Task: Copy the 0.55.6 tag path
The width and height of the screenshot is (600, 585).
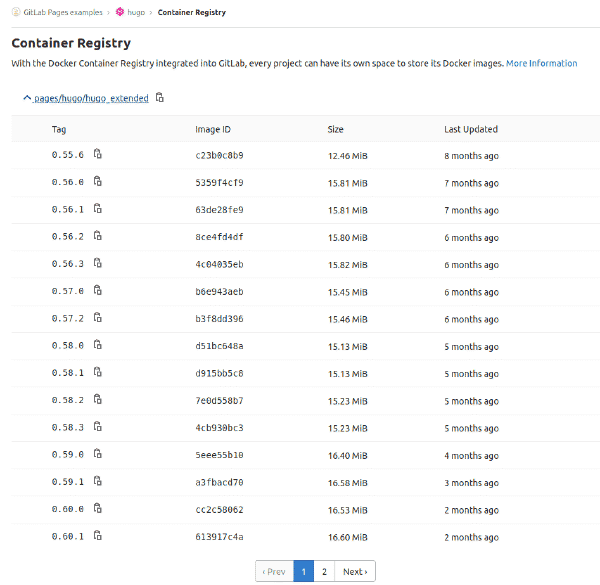Action: coord(98,154)
